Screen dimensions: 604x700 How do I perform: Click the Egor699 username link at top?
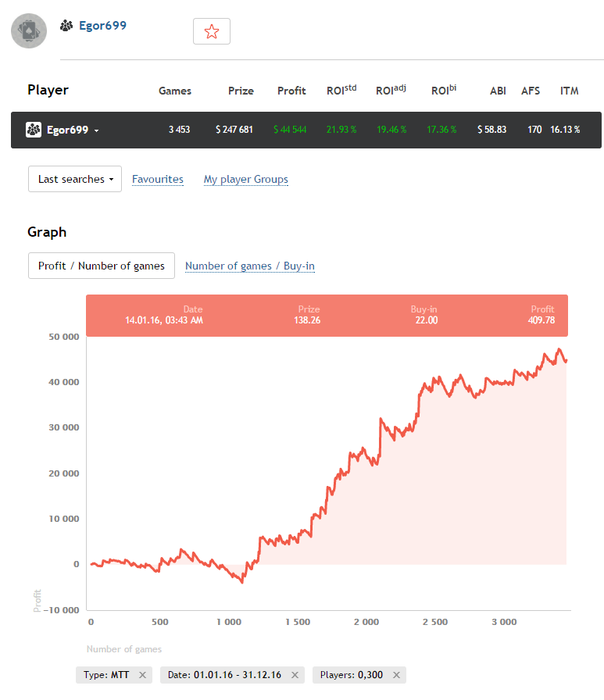(103, 25)
